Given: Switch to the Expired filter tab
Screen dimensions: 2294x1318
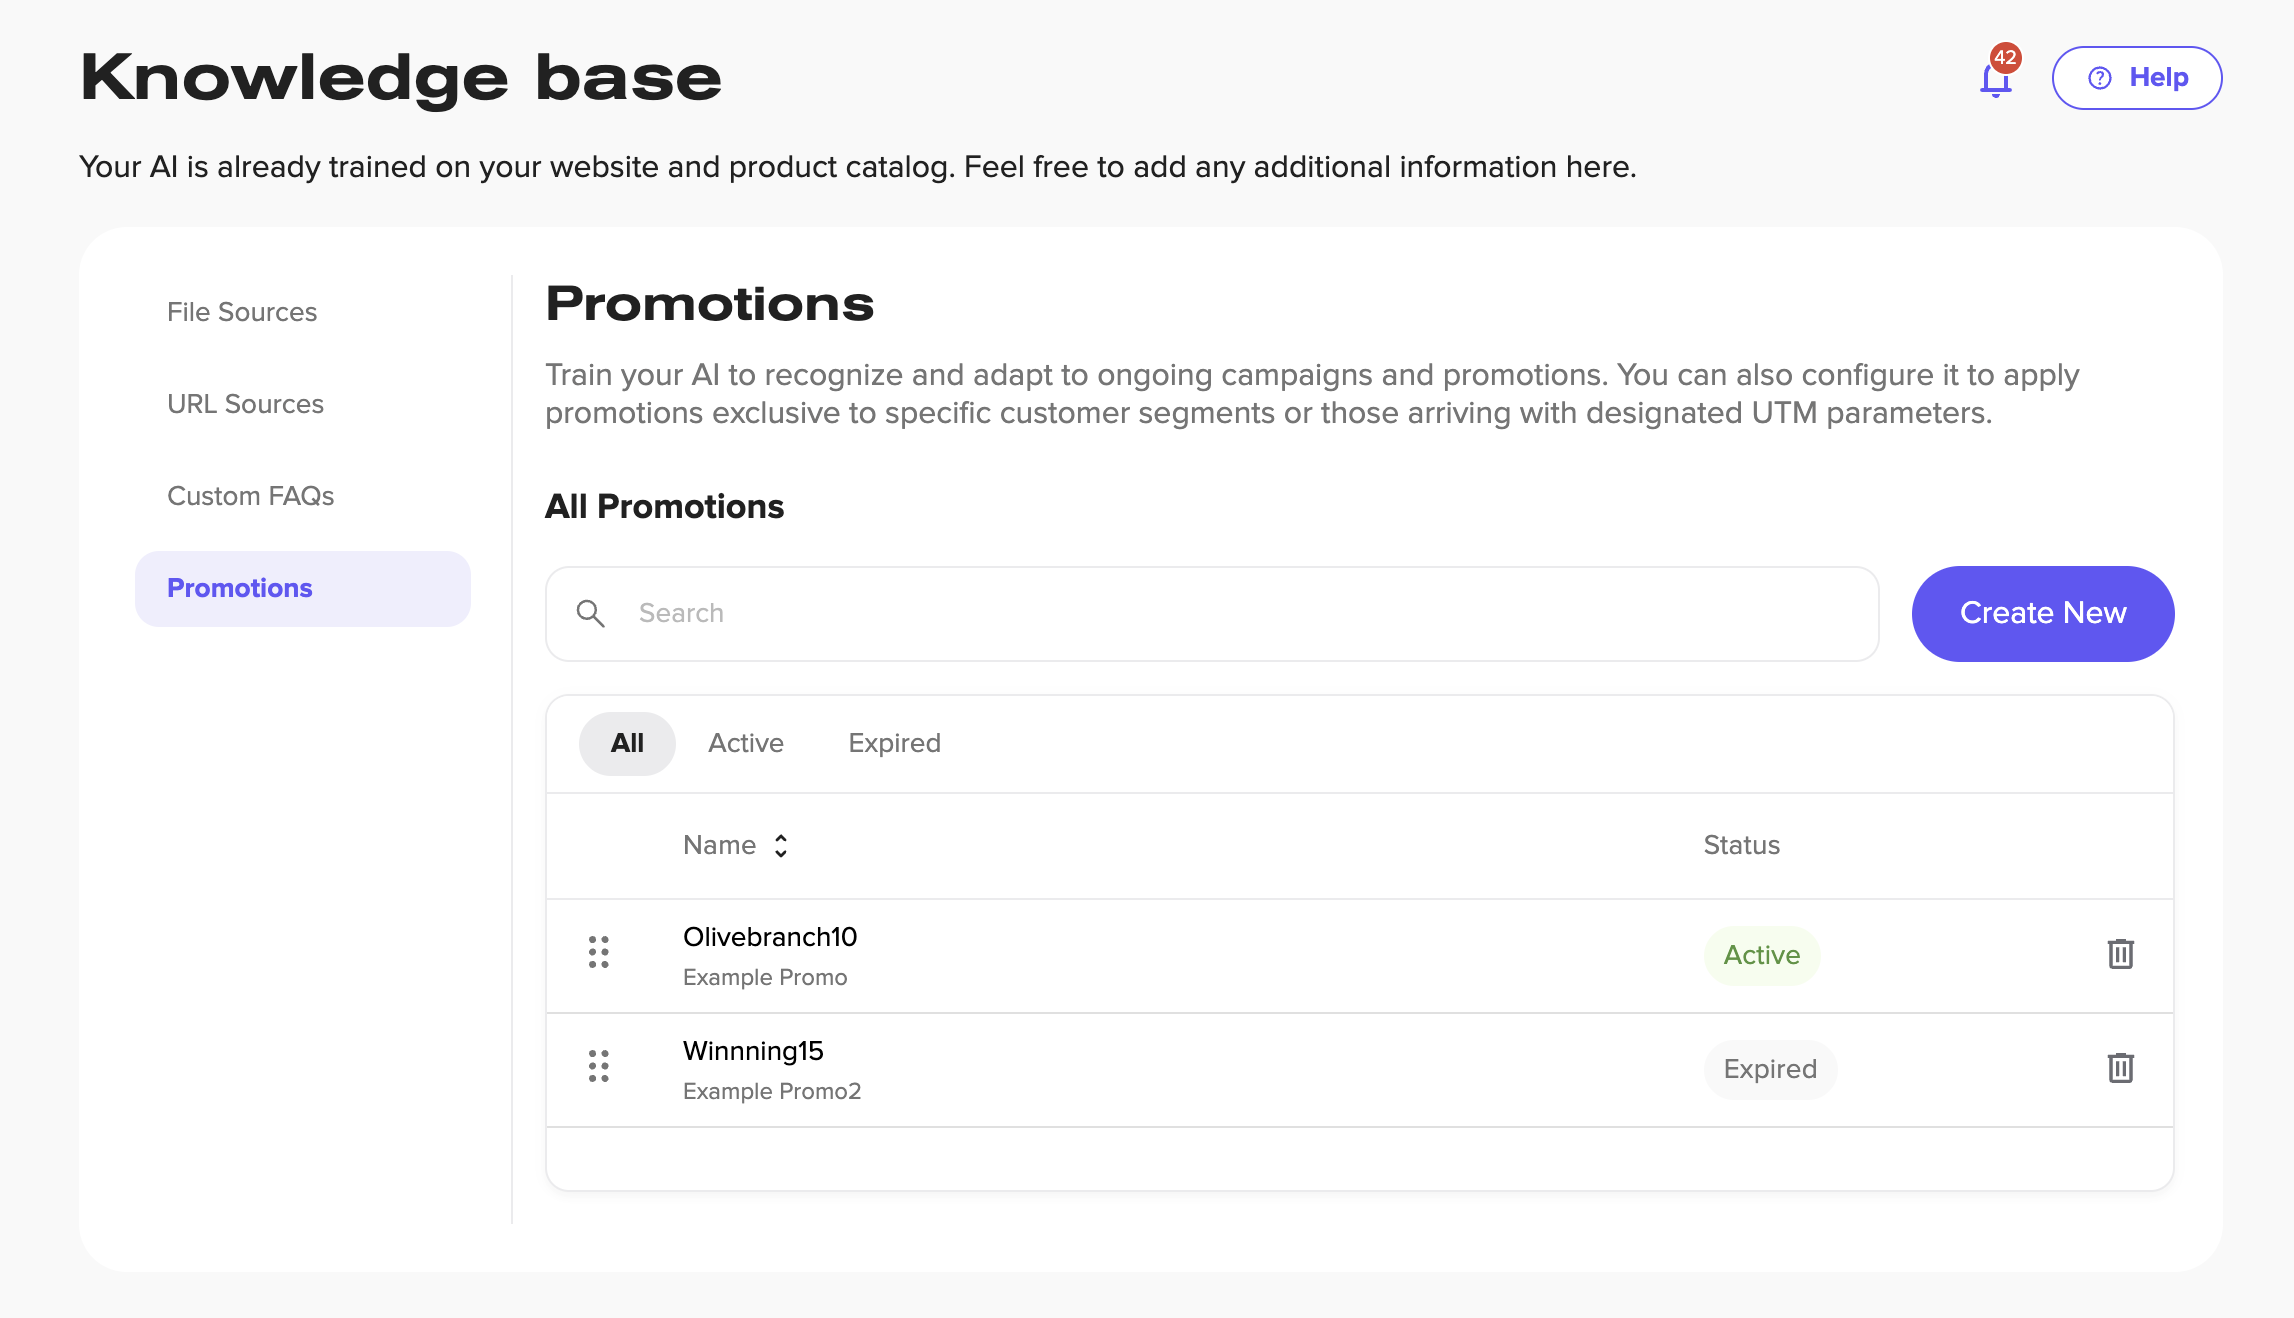Looking at the screenshot, I should [894, 743].
